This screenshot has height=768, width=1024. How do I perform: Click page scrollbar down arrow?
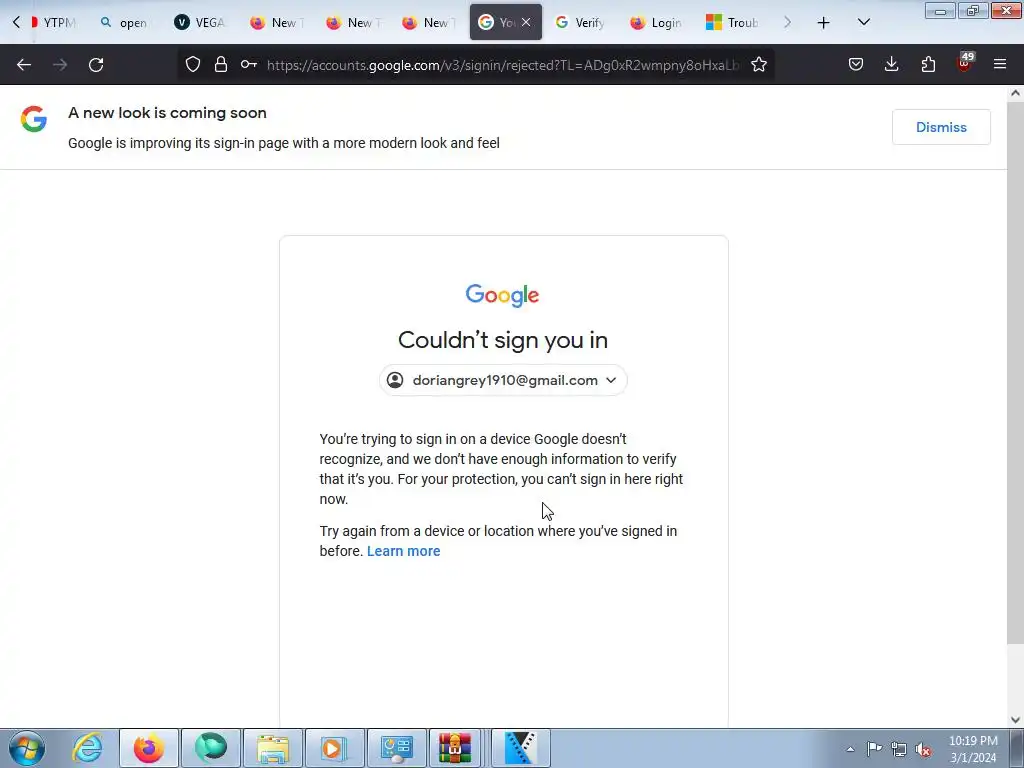[1016, 720]
